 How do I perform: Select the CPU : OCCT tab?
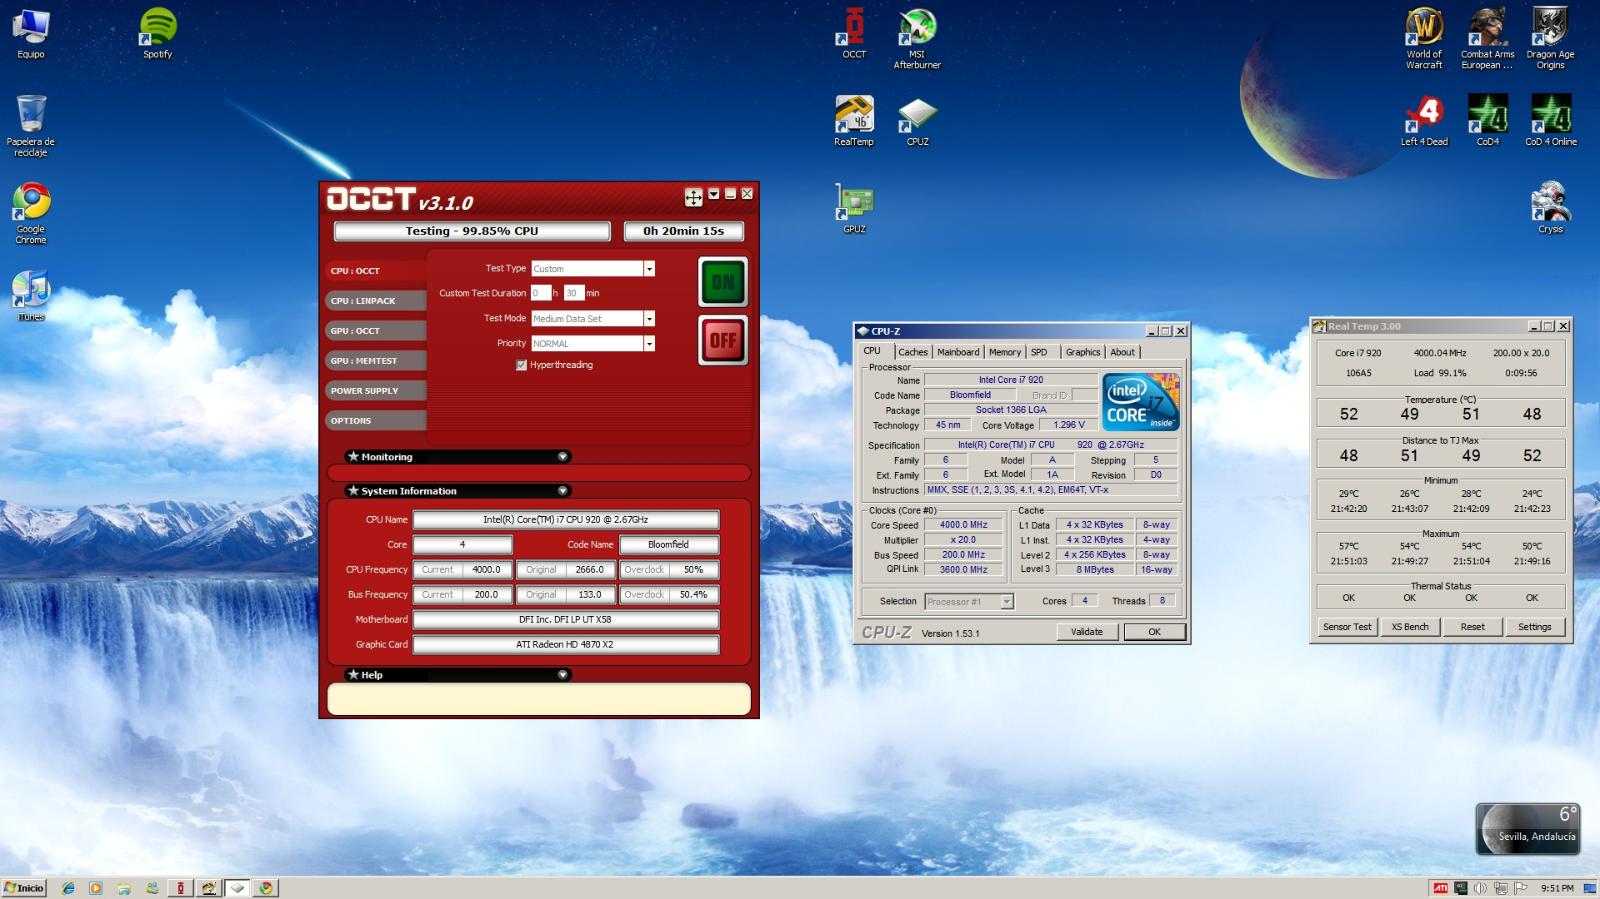376,271
